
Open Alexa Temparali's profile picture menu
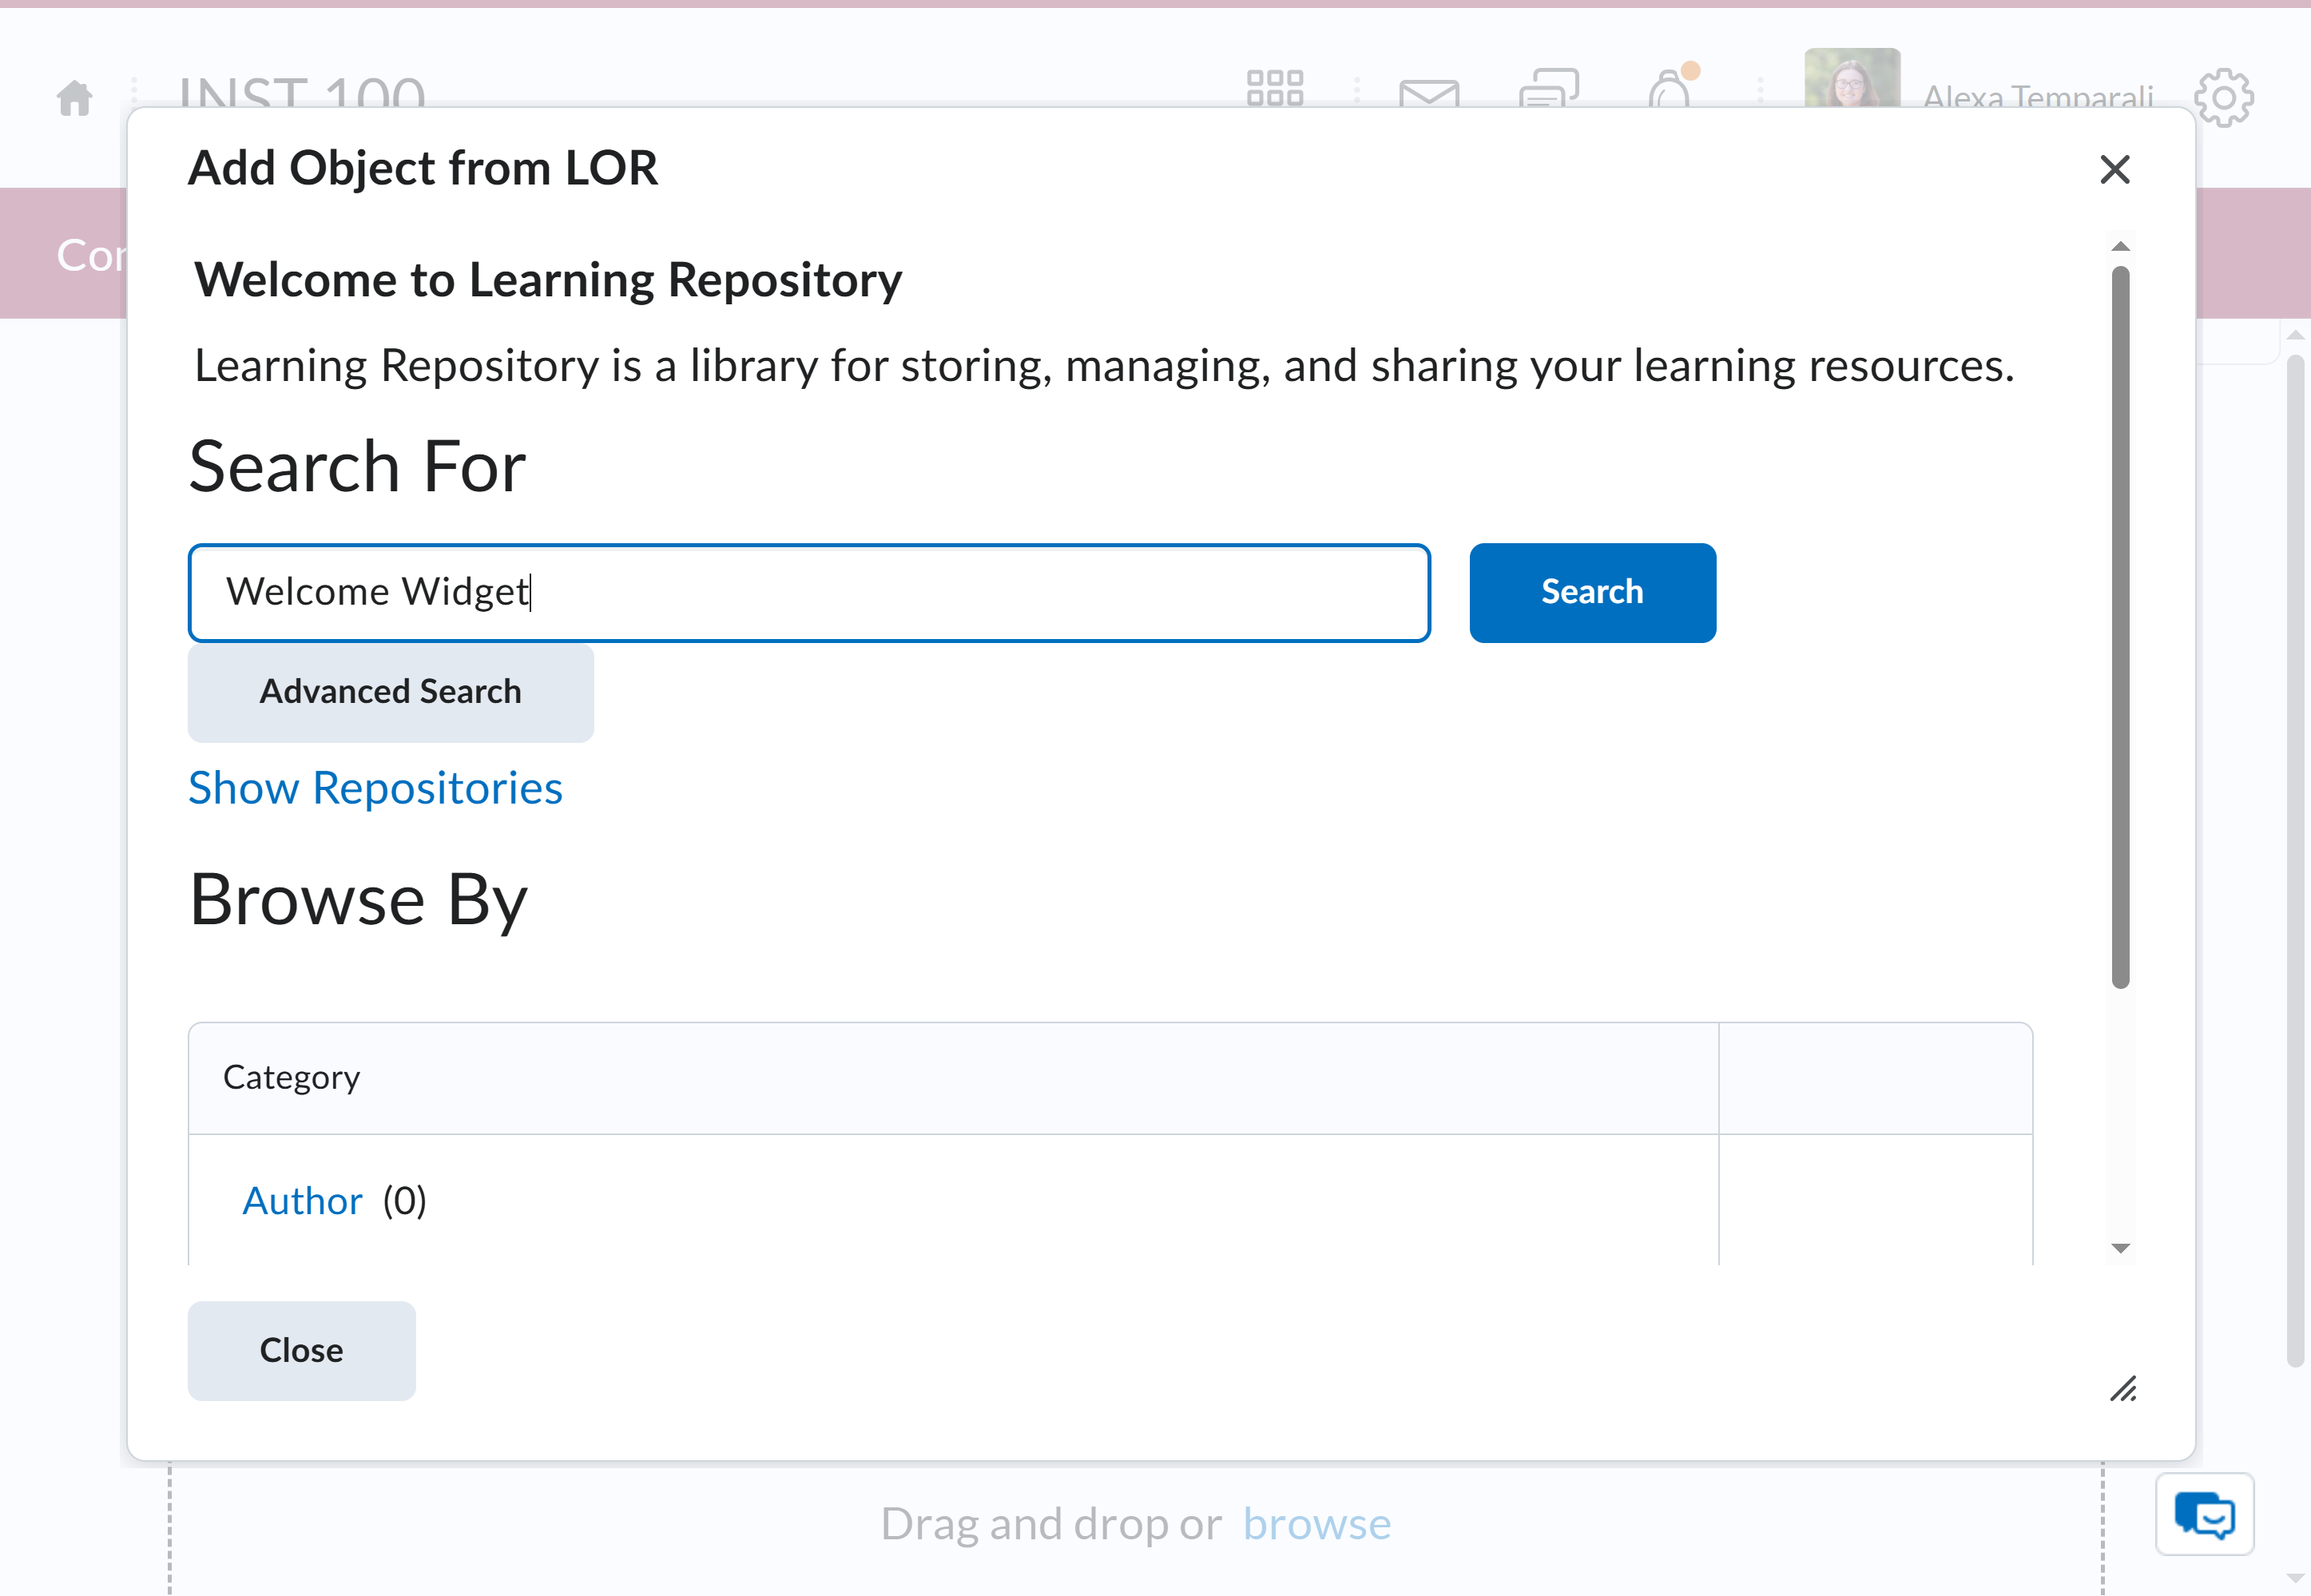[1852, 78]
